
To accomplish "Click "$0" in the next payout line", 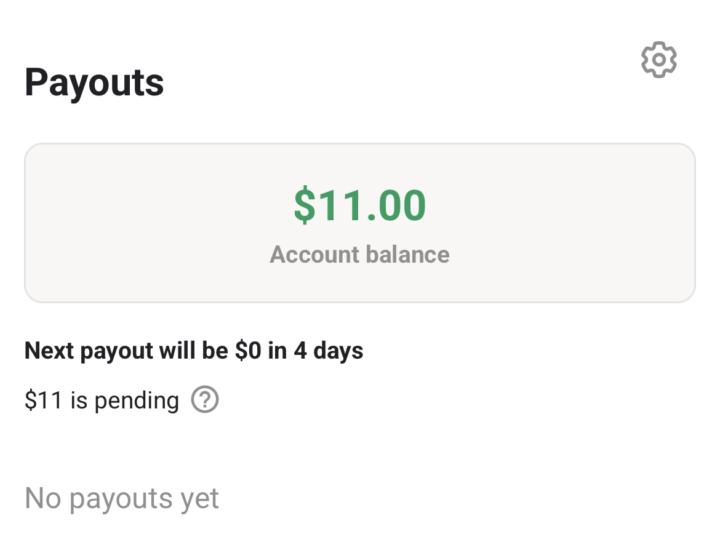I will (248, 351).
